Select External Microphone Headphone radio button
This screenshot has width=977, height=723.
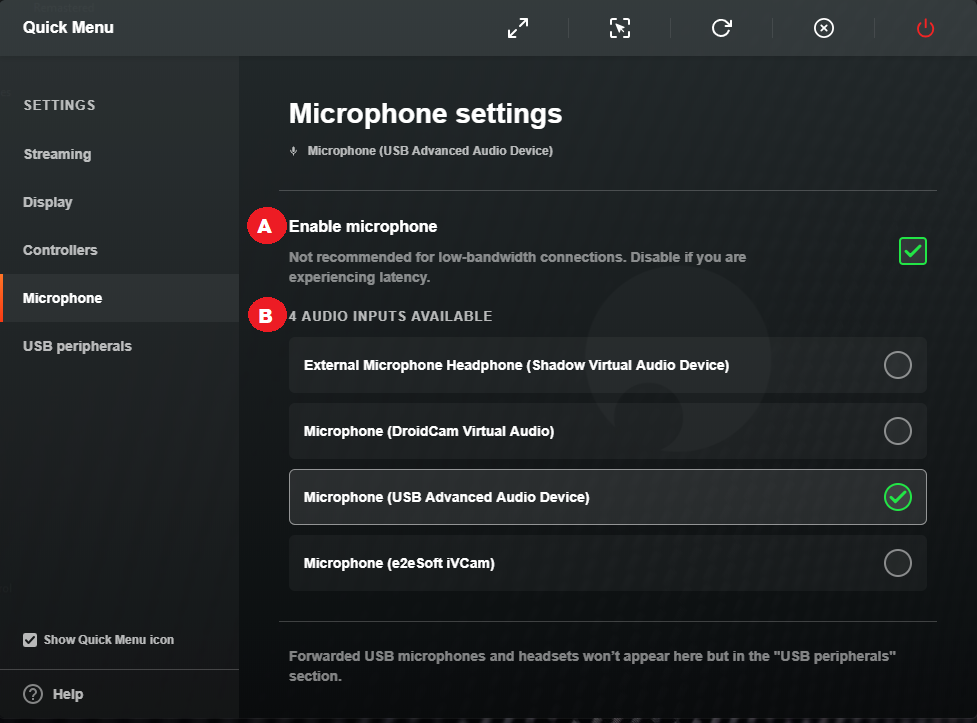pyautogui.click(x=898, y=365)
